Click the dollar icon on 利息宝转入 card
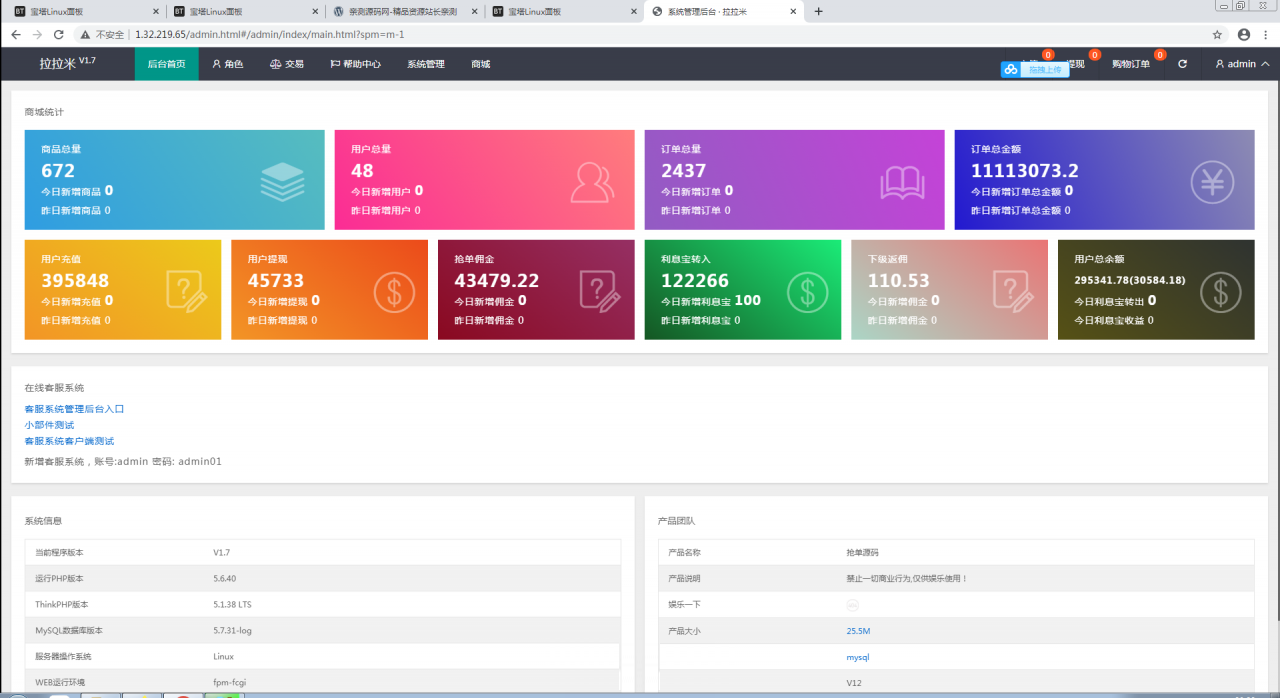Viewport: 1280px width, 698px height. click(807, 291)
